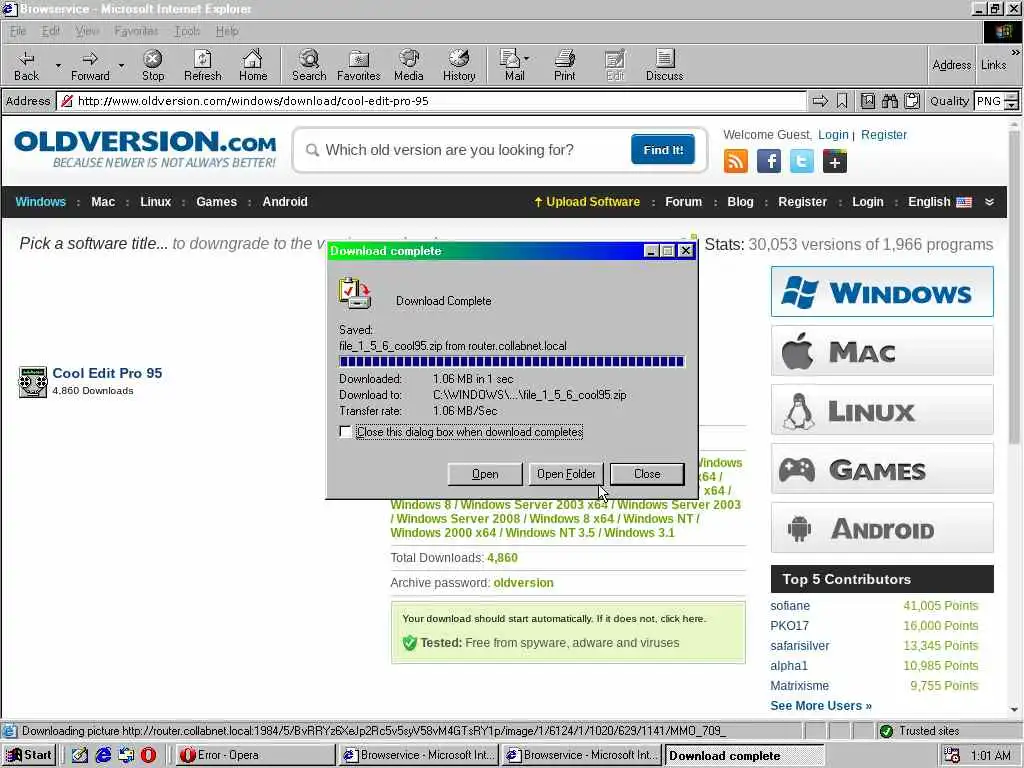Open the Facebook icon on OldVersion header

tap(769, 161)
